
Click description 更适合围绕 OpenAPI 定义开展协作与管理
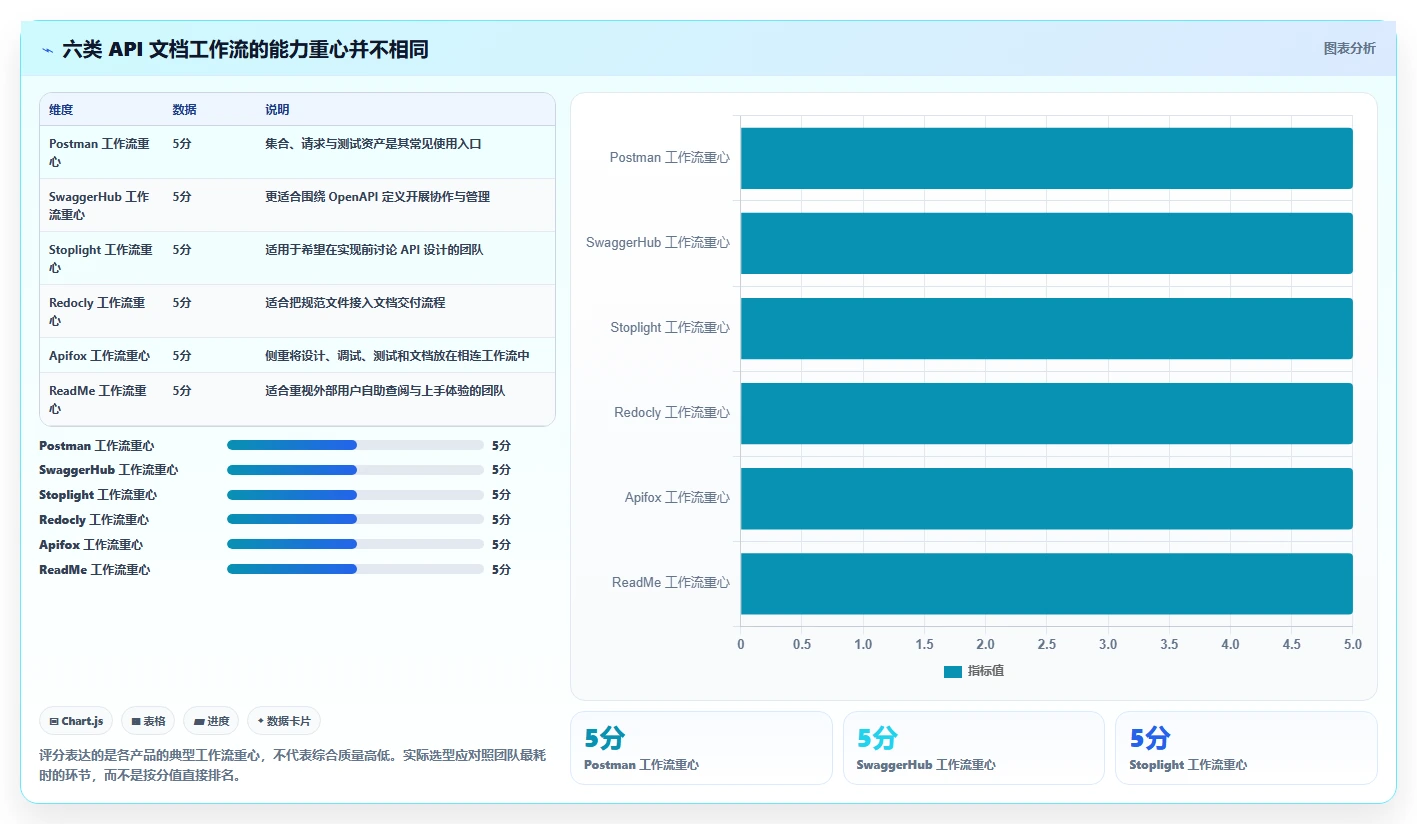[377, 197]
